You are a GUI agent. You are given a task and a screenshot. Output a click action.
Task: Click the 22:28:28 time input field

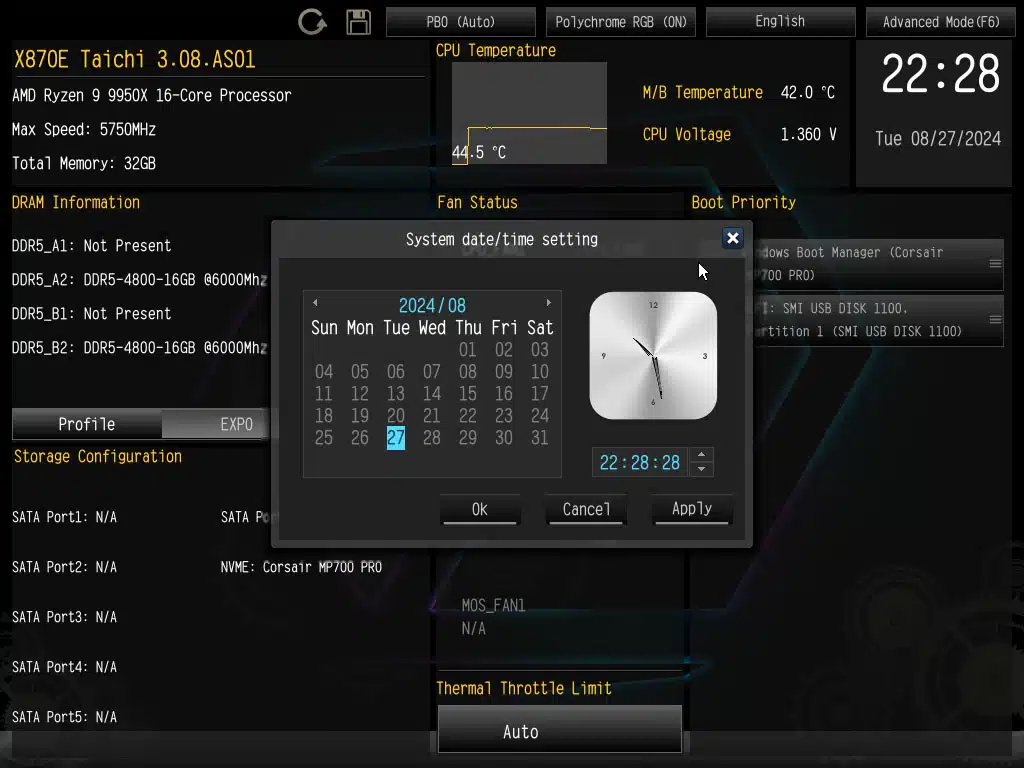(640, 462)
